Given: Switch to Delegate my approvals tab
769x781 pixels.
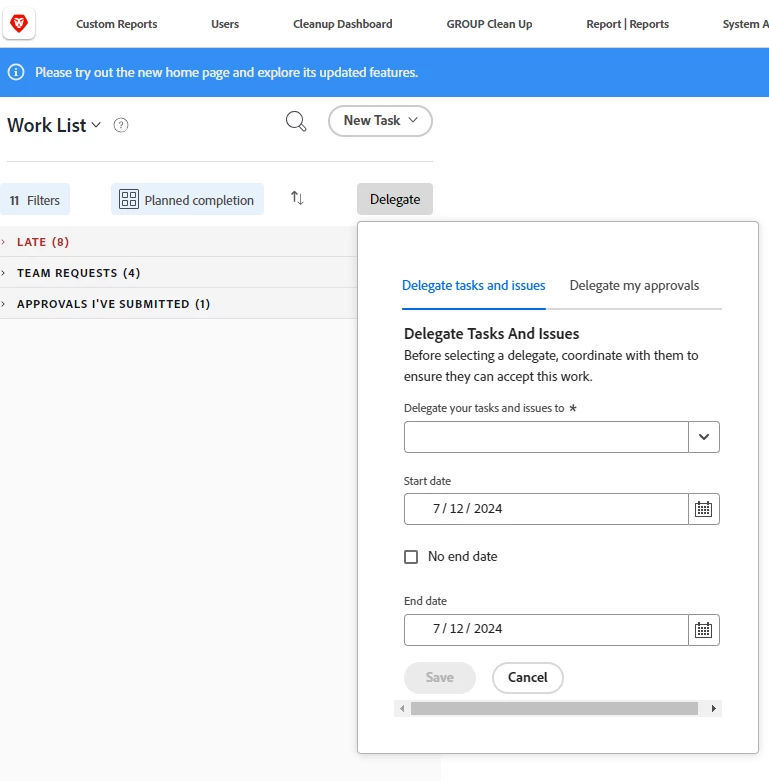Looking at the screenshot, I should 634,285.
